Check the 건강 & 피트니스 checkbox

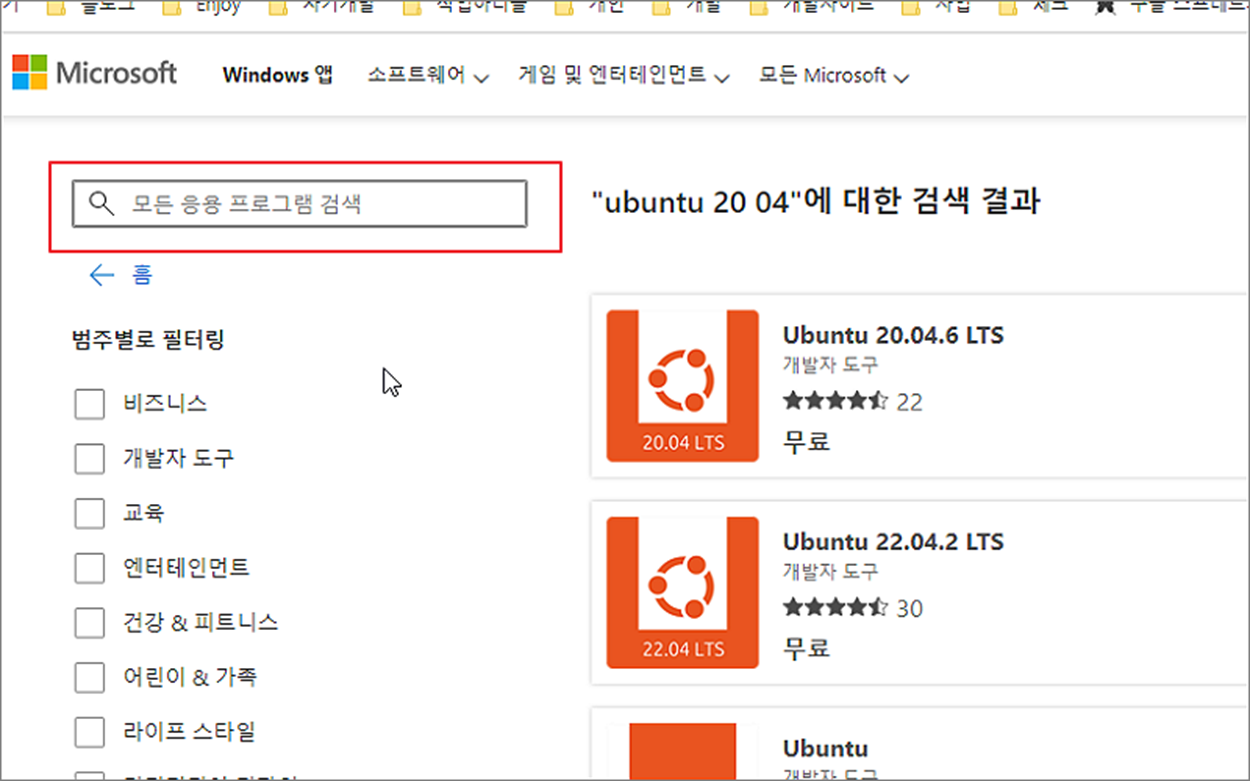90,623
